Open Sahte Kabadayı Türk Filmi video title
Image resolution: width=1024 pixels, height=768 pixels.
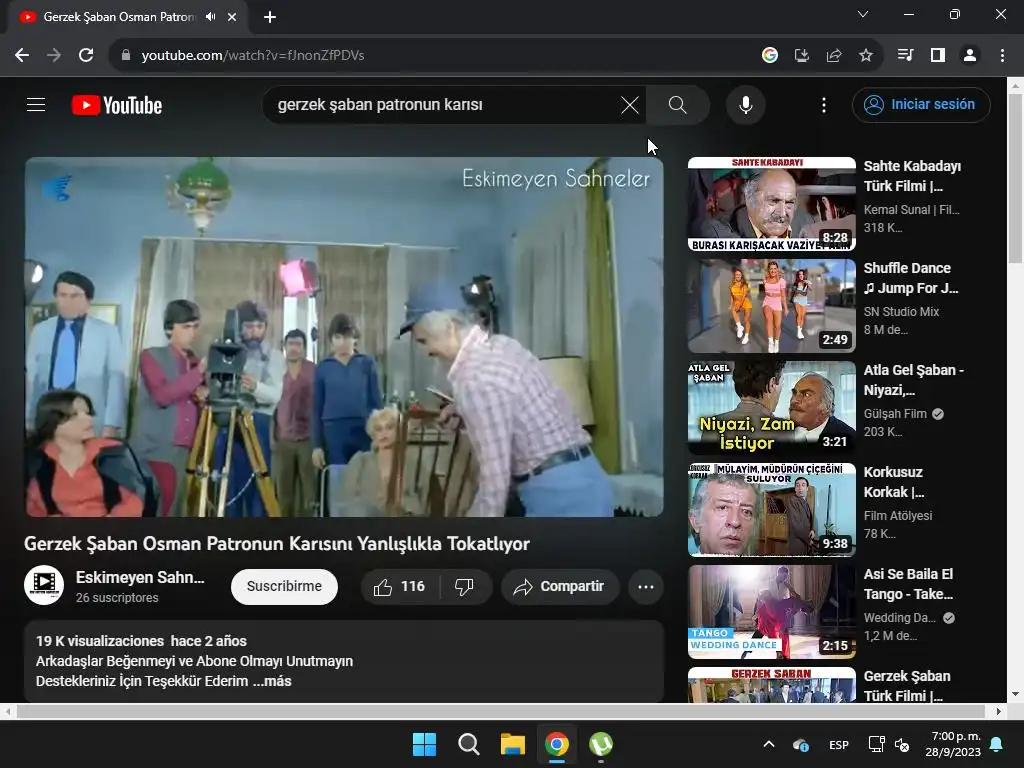pos(912,176)
